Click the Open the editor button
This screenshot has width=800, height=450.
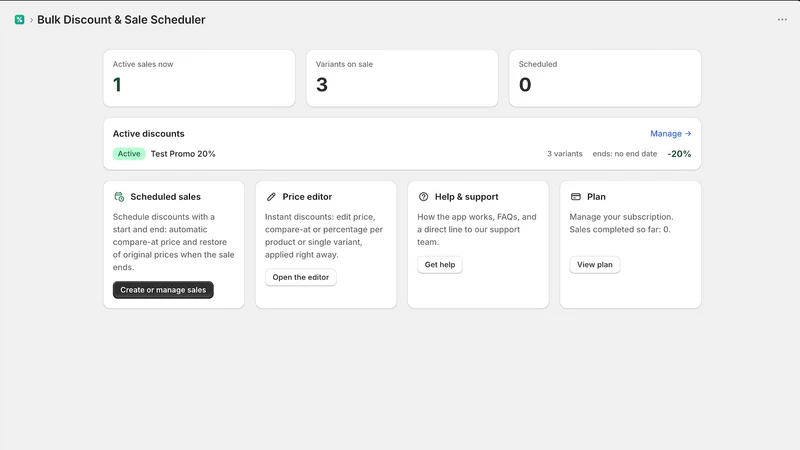click(301, 277)
